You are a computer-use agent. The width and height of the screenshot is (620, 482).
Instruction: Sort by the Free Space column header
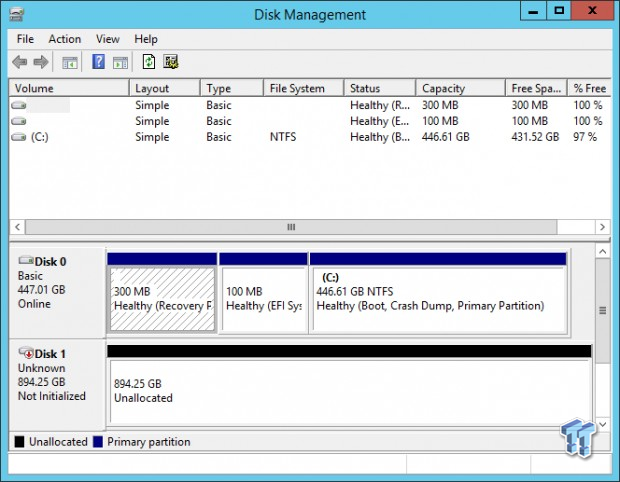(x=537, y=88)
